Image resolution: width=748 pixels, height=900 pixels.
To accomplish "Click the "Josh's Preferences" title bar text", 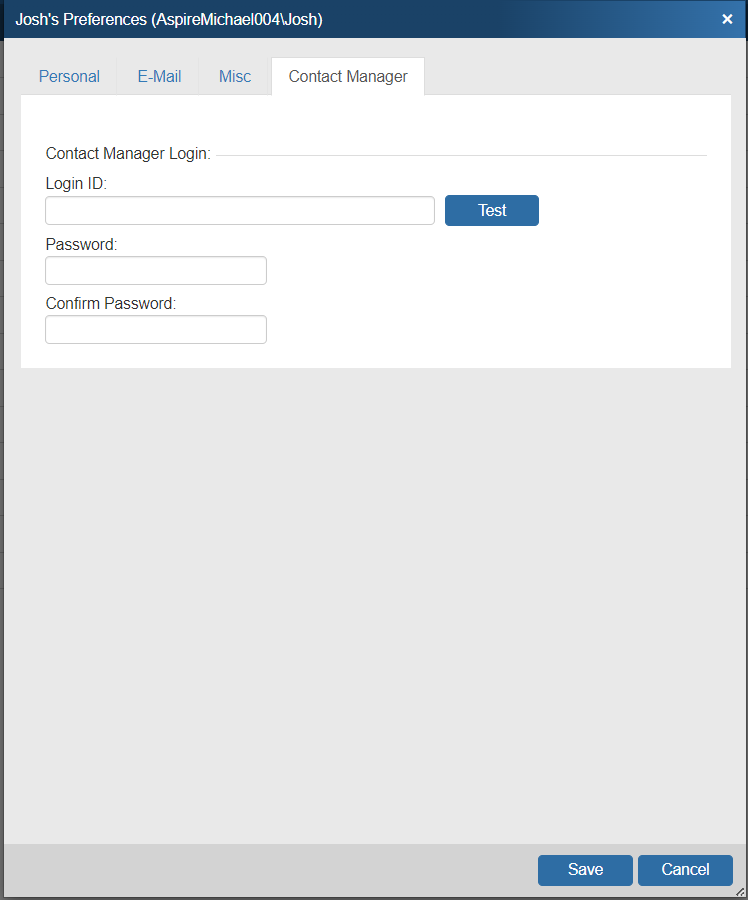I will pyautogui.click(x=168, y=19).
